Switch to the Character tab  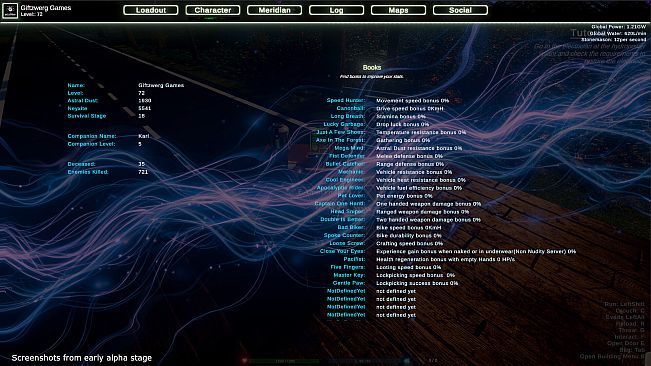213,10
